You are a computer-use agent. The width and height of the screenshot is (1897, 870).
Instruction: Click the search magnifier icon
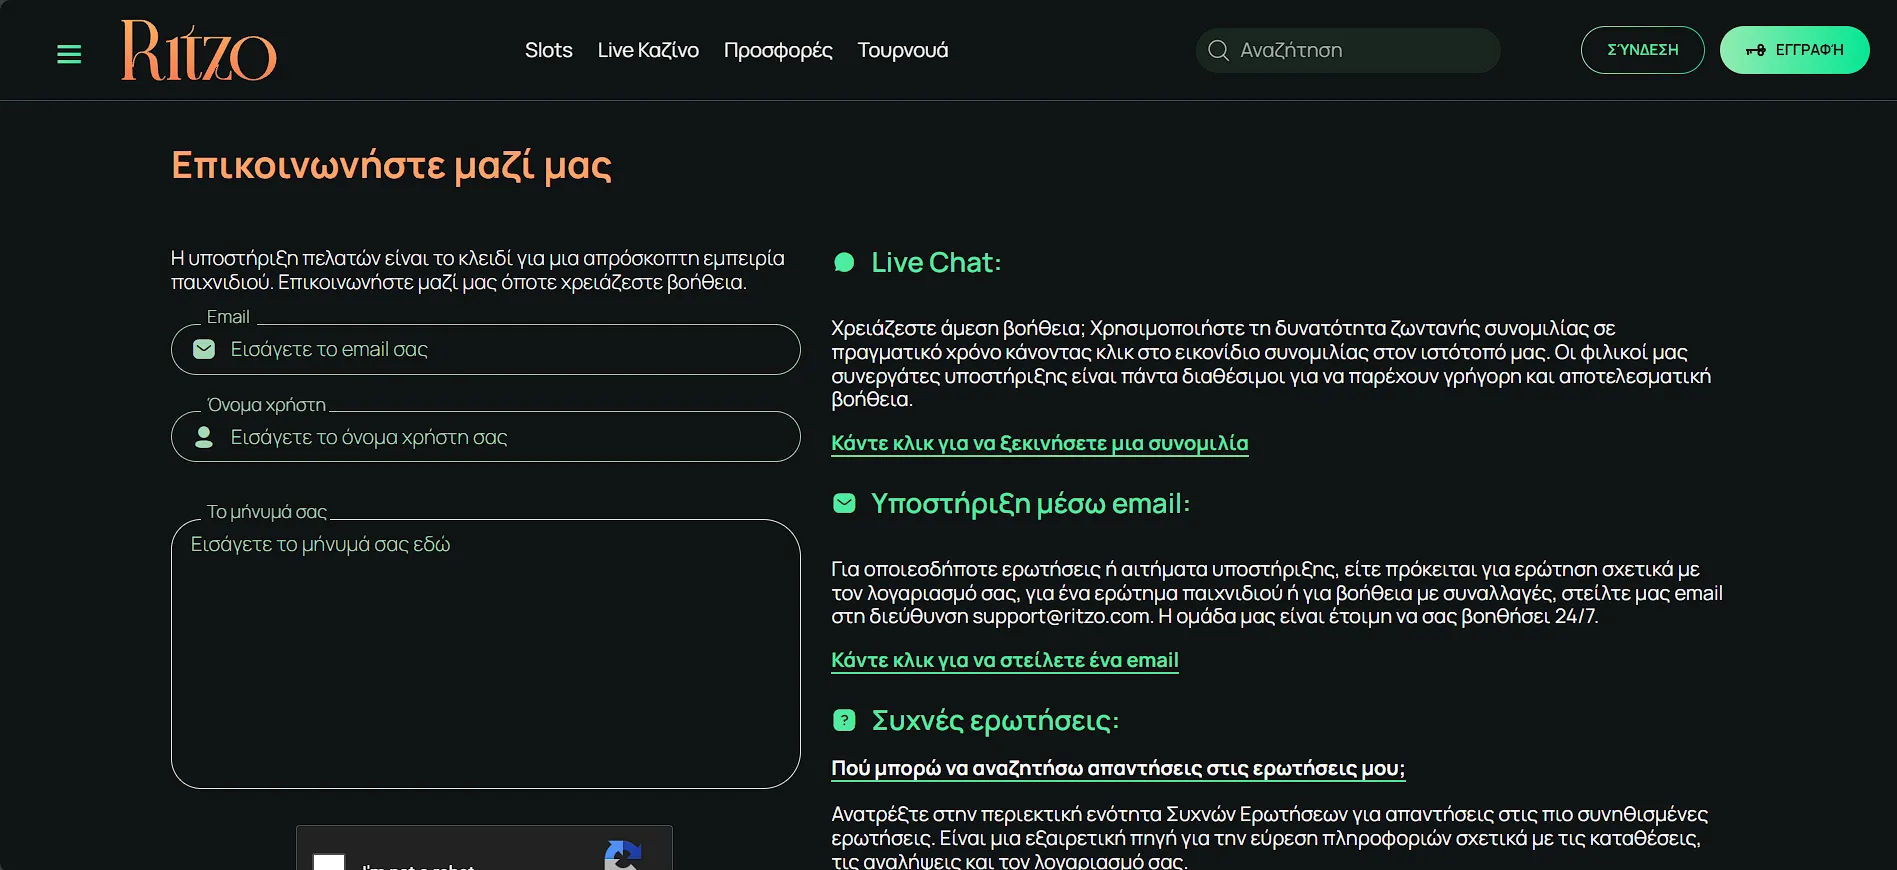pos(1218,50)
